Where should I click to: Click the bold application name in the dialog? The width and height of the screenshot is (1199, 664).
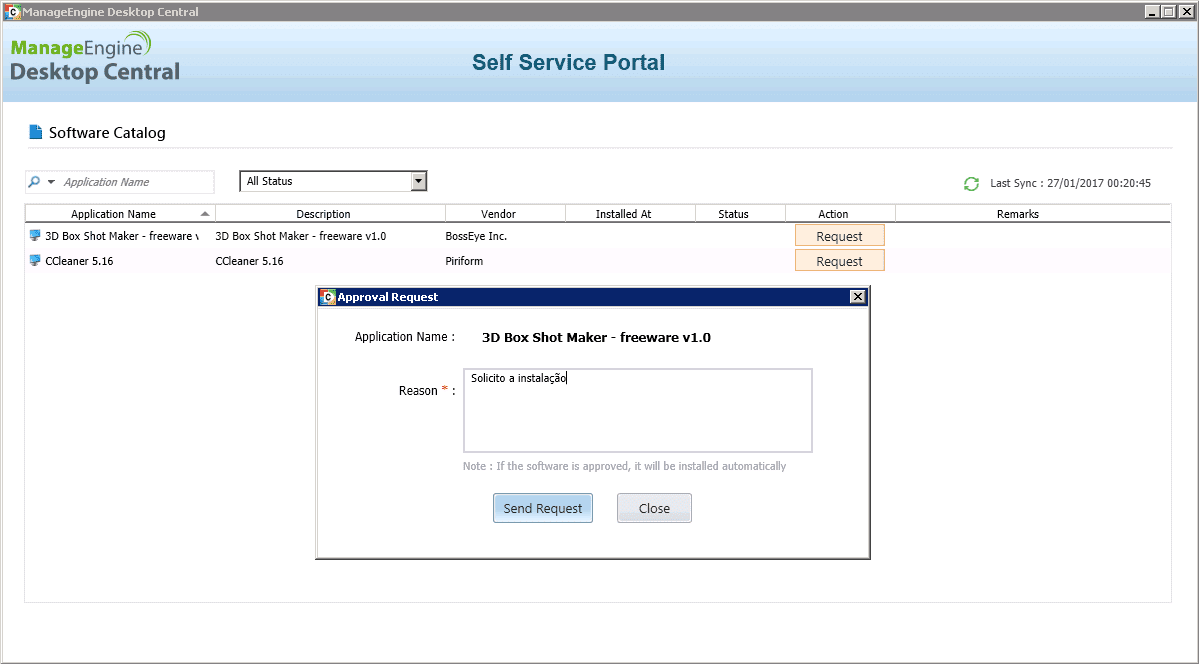596,337
